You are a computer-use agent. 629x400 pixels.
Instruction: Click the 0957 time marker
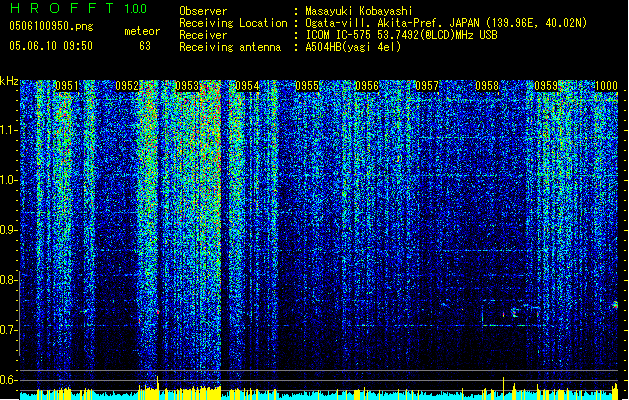(427, 86)
